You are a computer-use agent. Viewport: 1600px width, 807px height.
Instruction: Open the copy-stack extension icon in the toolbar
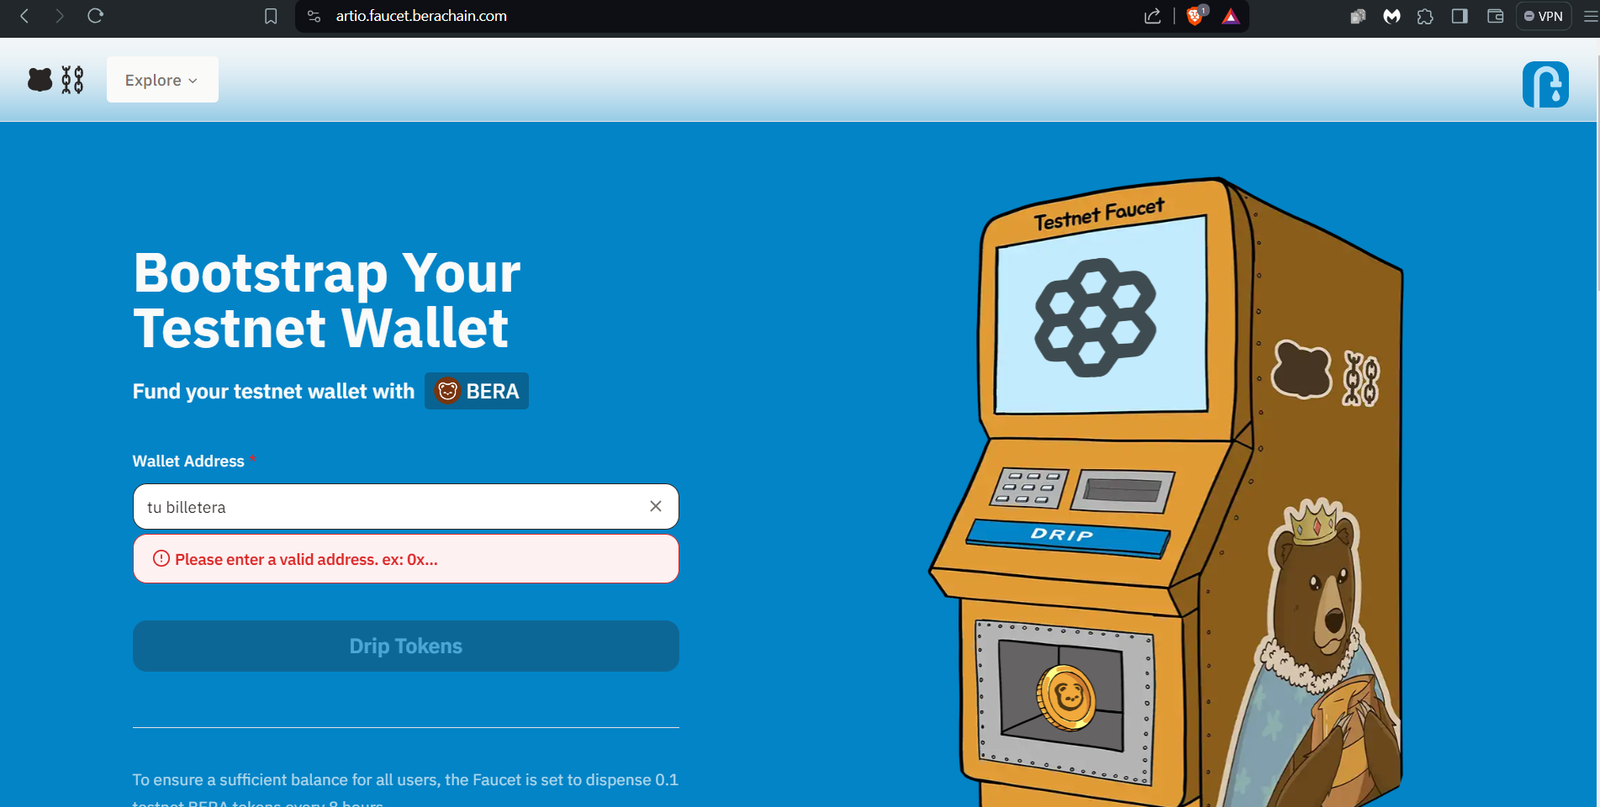click(x=1358, y=16)
